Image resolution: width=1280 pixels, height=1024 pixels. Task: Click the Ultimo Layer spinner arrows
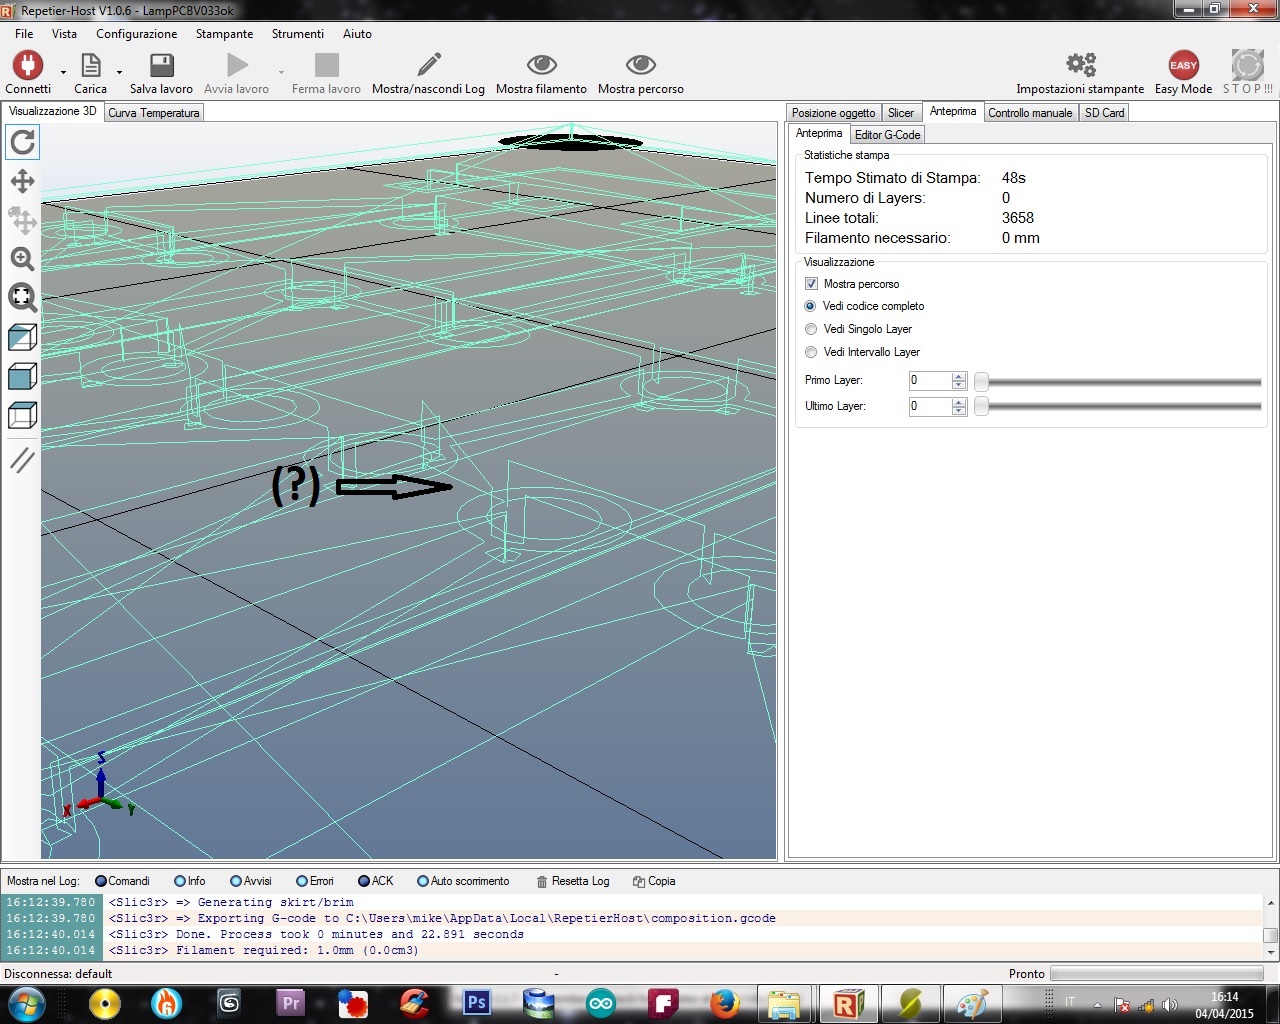[x=959, y=406]
